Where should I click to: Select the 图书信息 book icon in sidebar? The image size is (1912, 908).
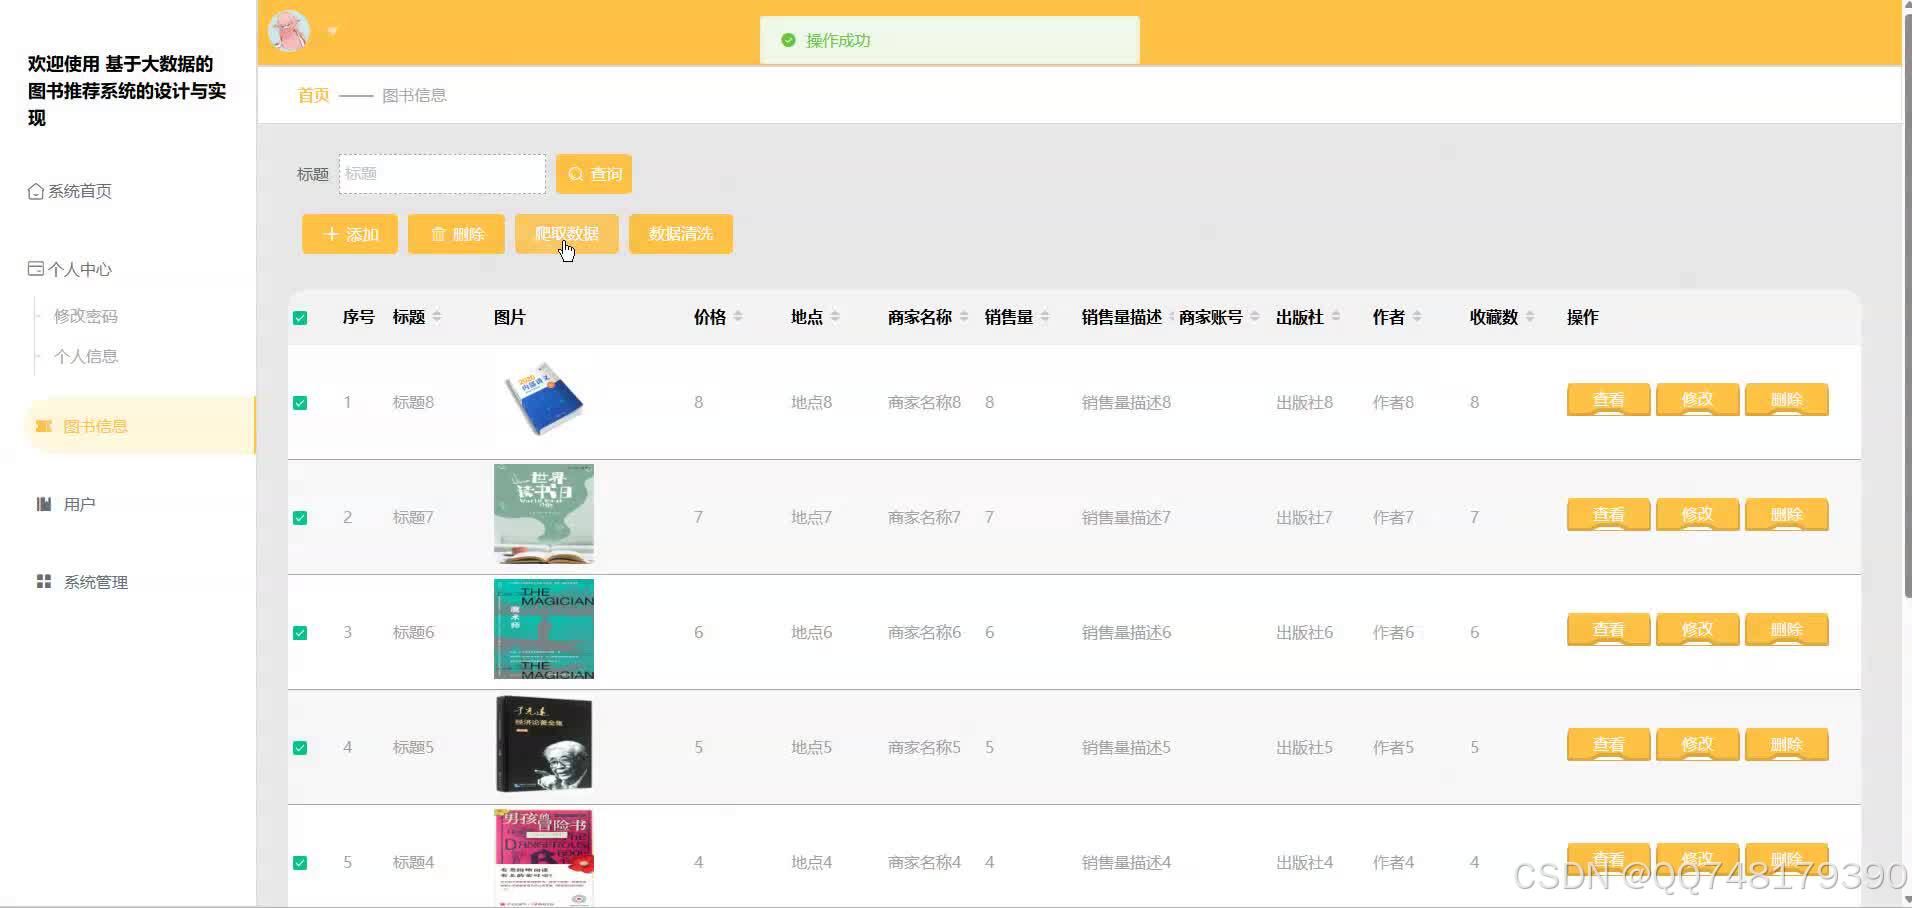pyautogui.click(x=43, y=425)
